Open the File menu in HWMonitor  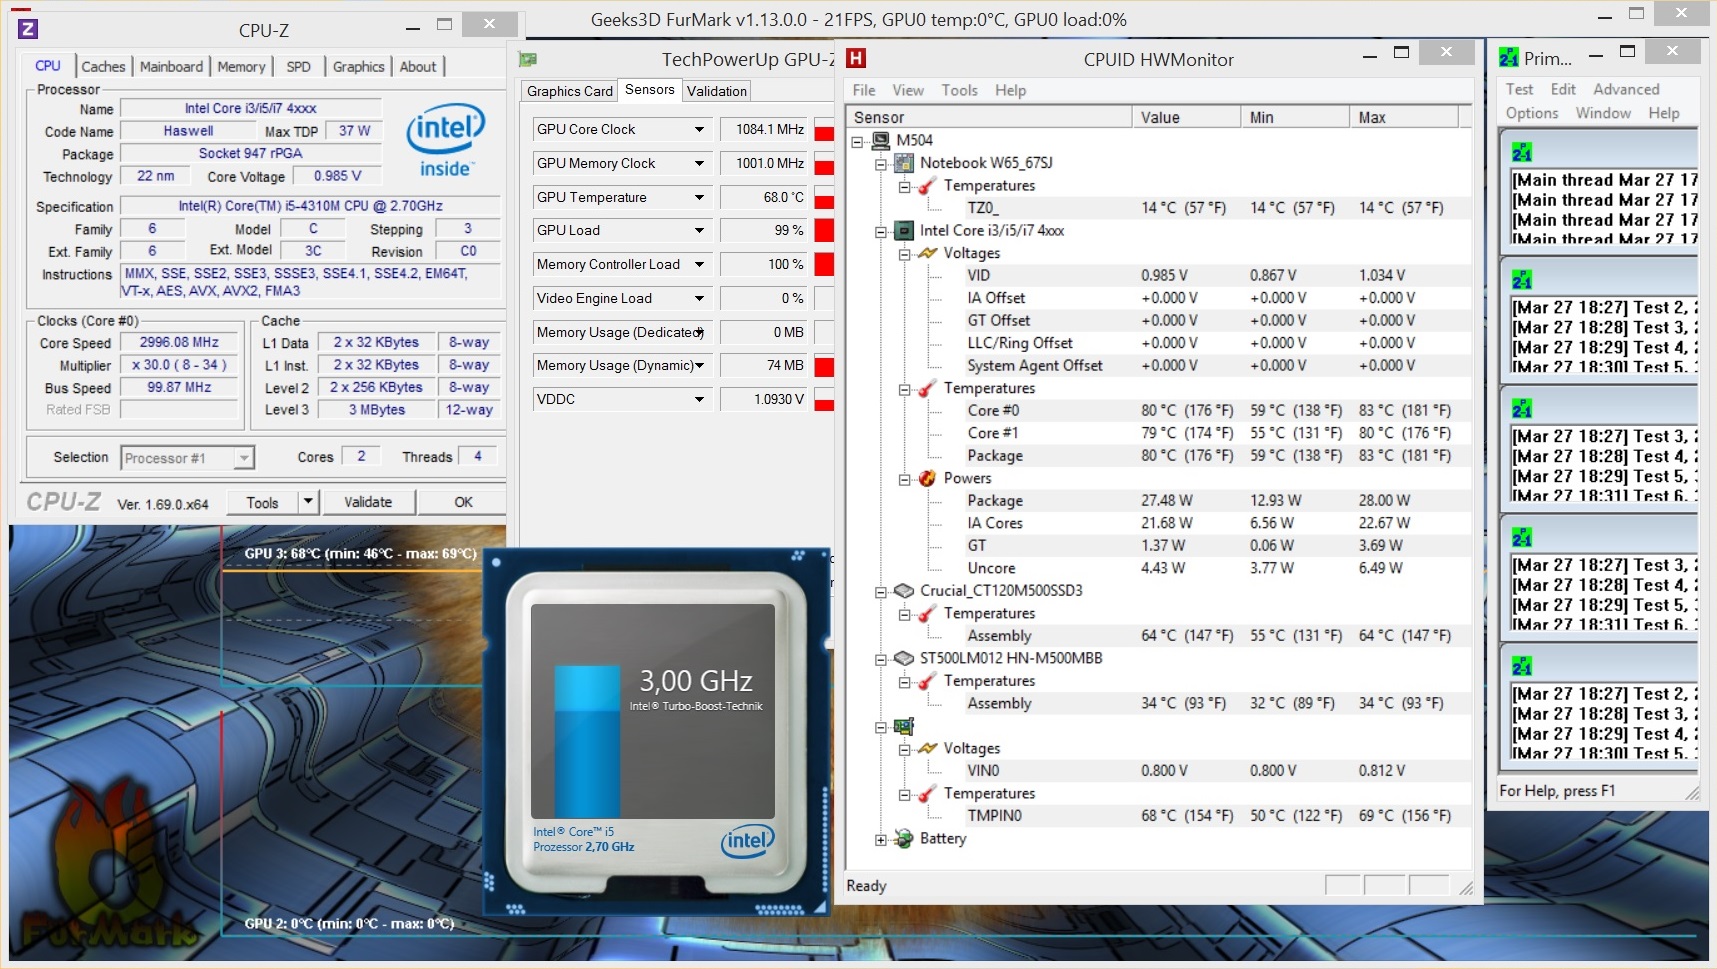[x=864, y=90]
